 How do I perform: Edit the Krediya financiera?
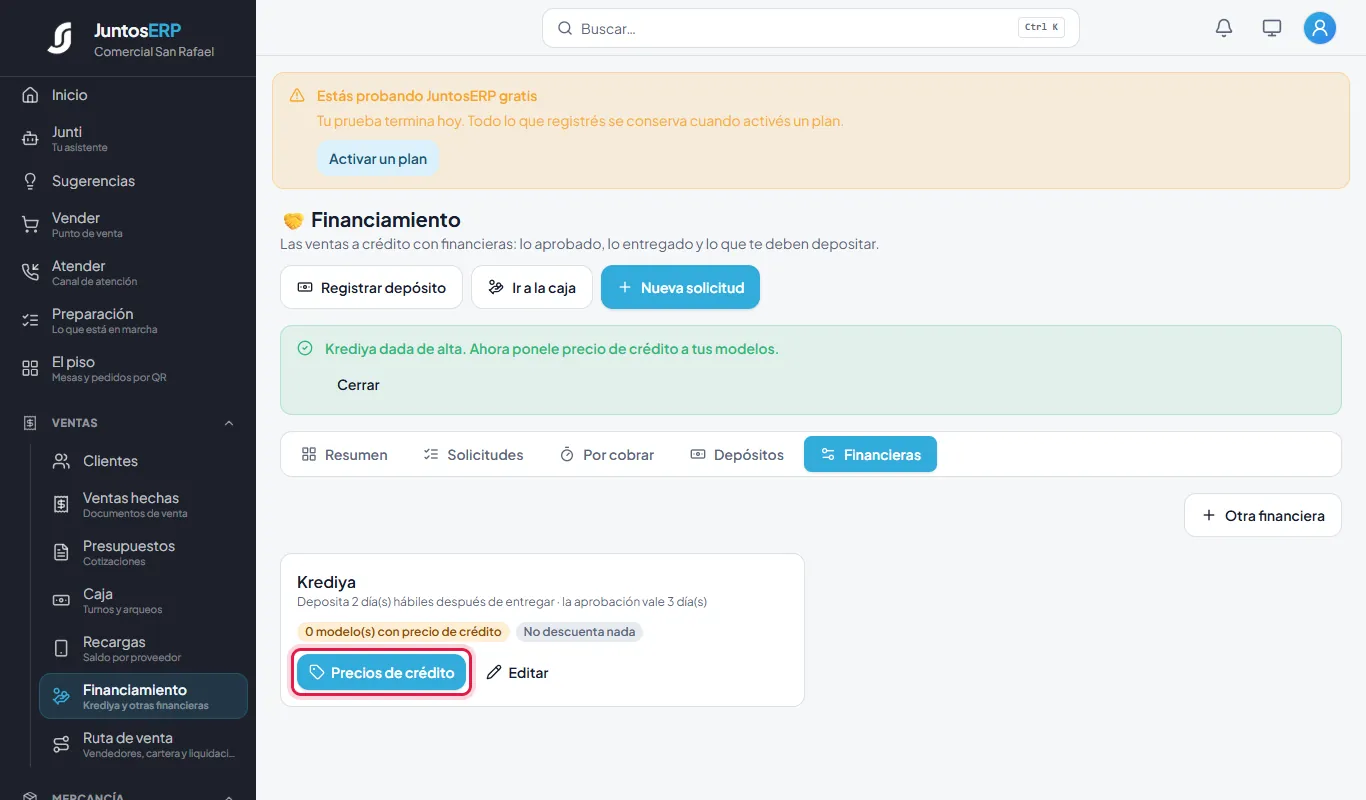pos(517,673)
